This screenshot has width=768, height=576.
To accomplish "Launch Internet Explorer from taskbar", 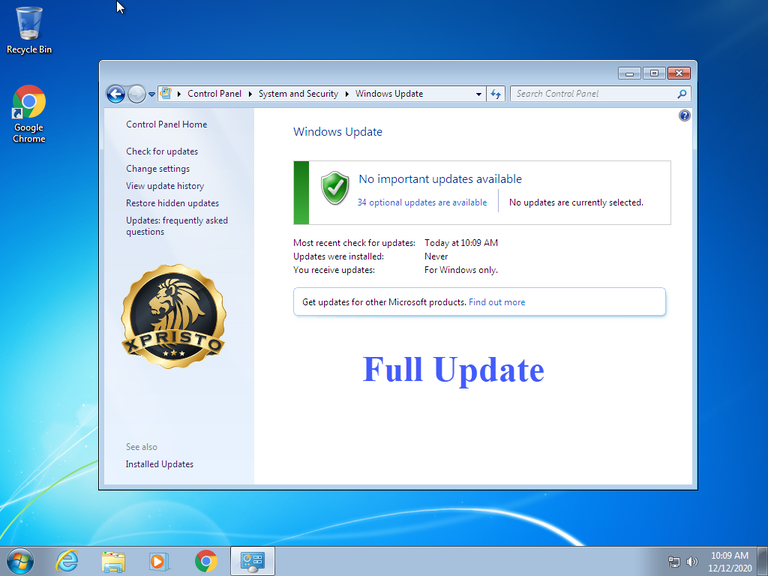I will click(x=67, y=561).
